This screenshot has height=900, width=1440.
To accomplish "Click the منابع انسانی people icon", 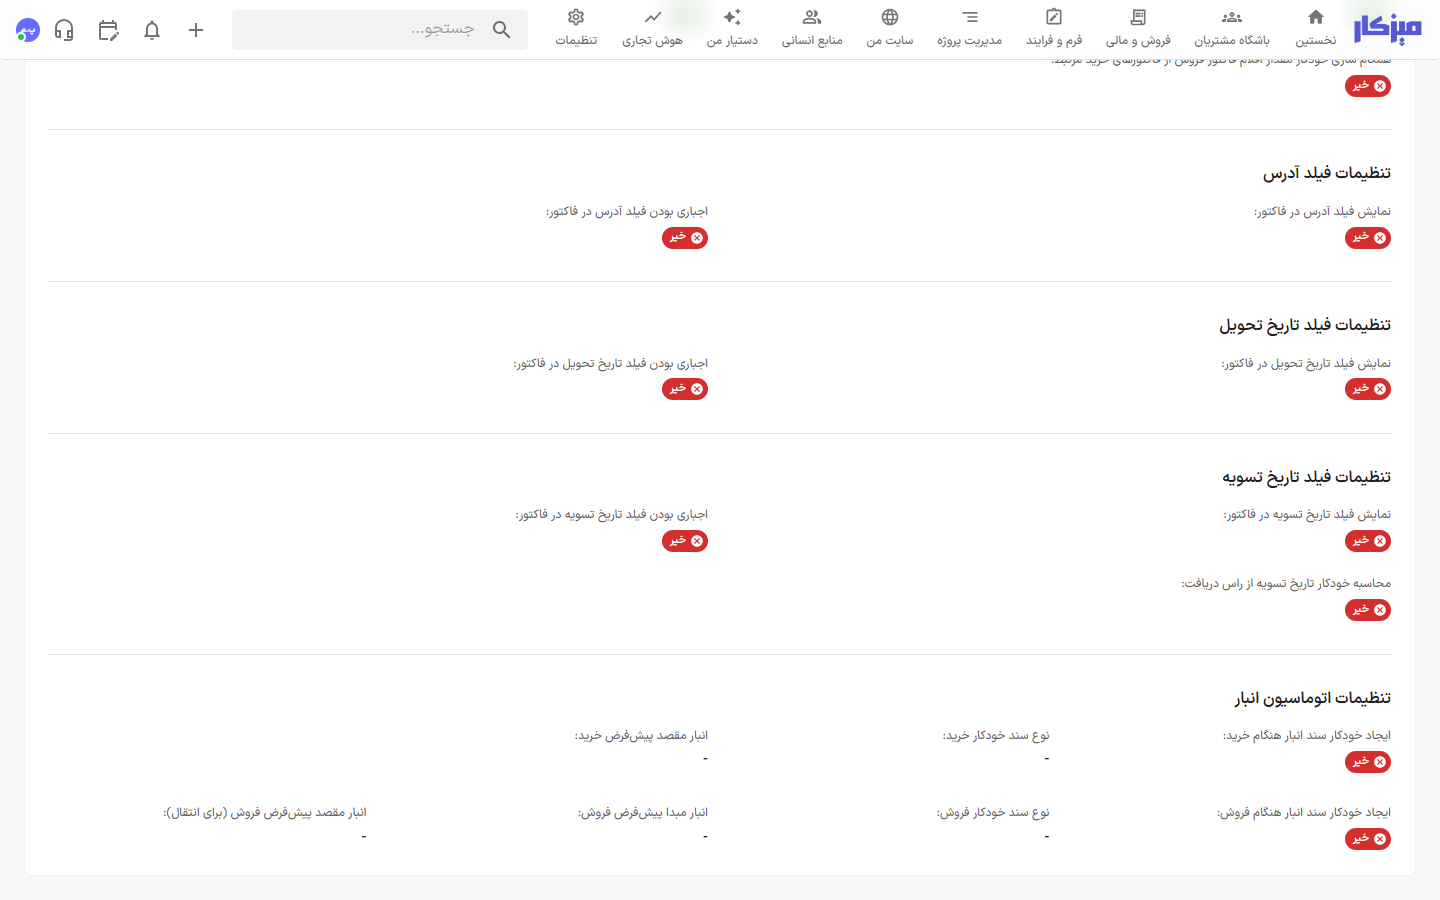I will click(812, 17).
